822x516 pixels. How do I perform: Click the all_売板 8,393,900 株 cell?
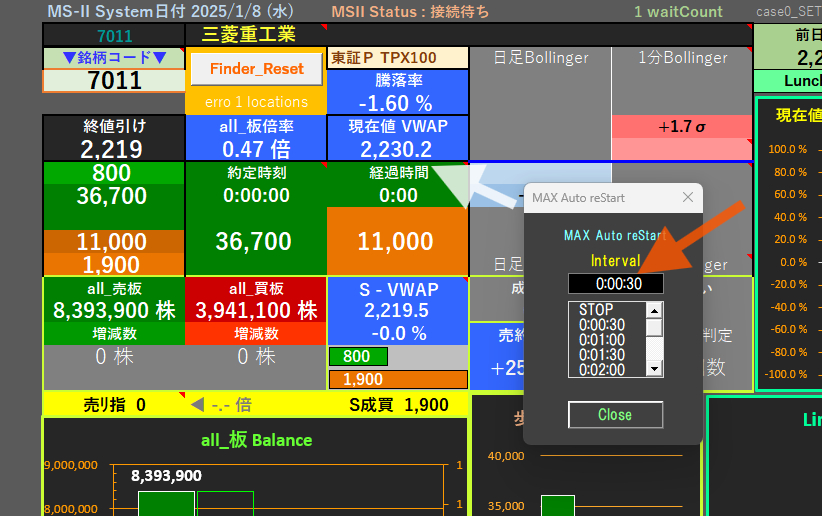[x=114, y=300]
